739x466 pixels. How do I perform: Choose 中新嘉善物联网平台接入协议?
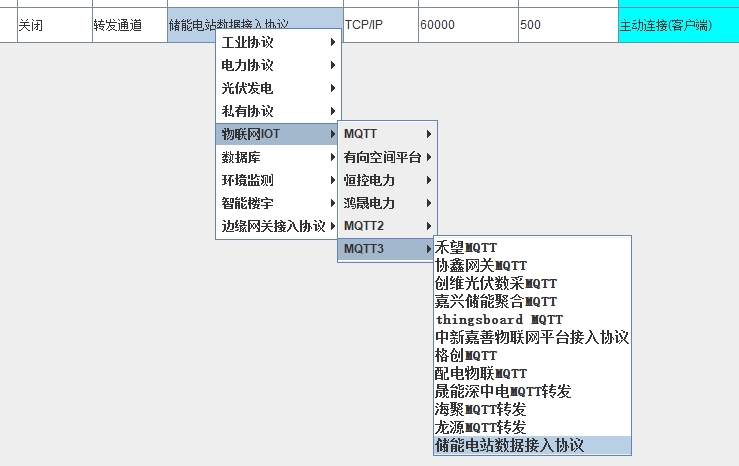click(x=533, y=337)
